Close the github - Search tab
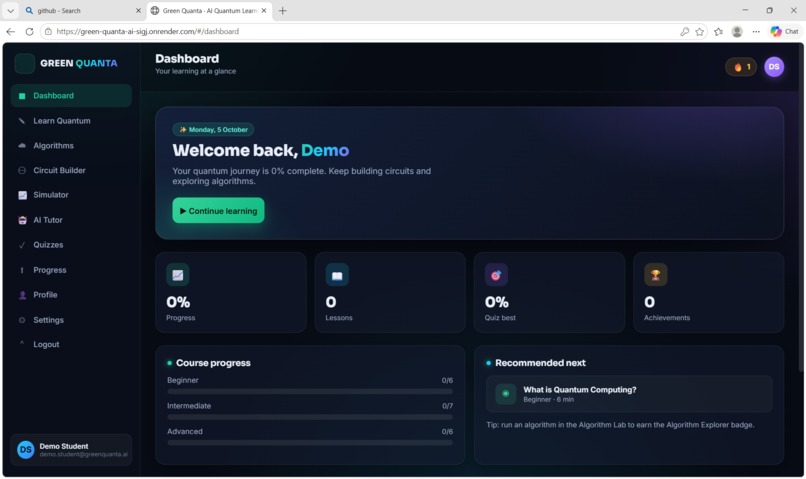 138,10
